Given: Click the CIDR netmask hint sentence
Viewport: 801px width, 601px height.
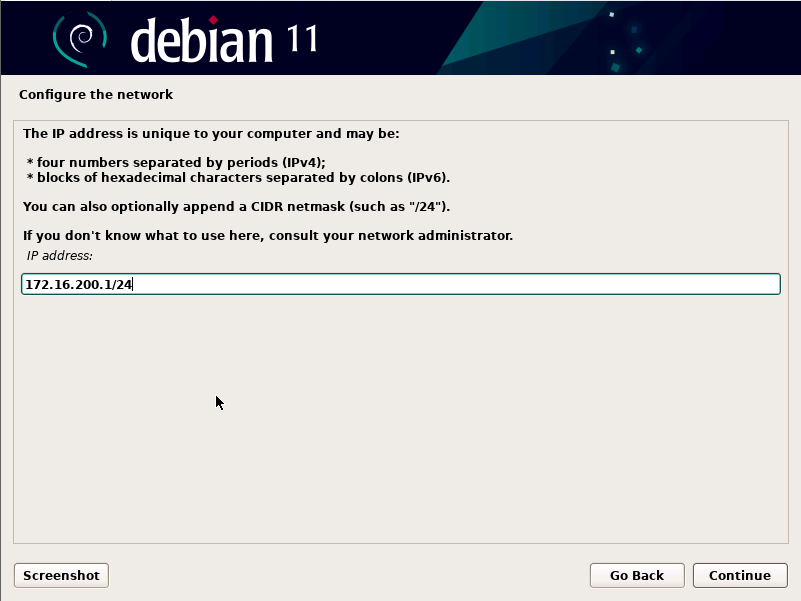Looking at the screenshot, I should (x=237, y=206).
